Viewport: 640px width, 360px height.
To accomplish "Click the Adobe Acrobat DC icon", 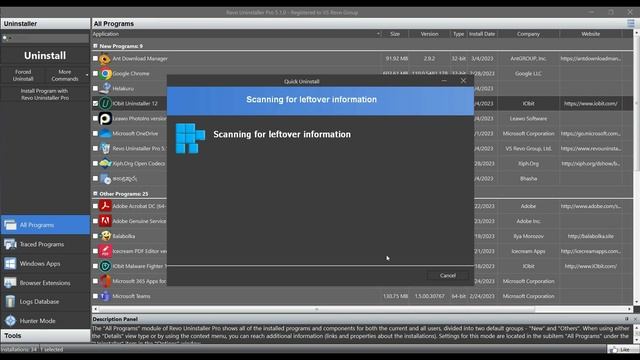I will click(x=105, y=206).
